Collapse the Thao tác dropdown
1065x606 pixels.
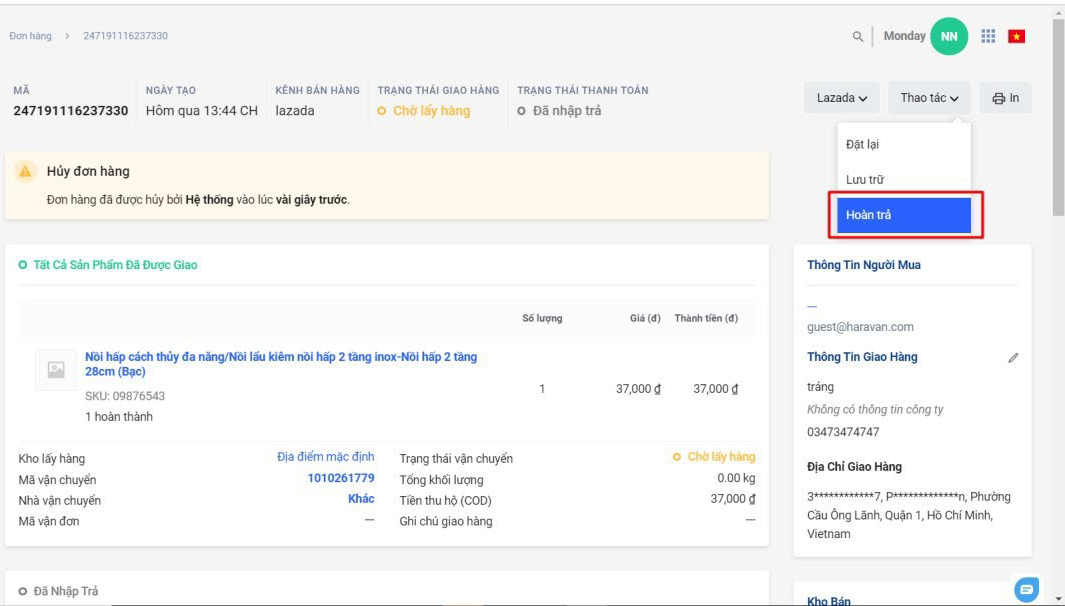pyautogui.click(x=929, y=98)
